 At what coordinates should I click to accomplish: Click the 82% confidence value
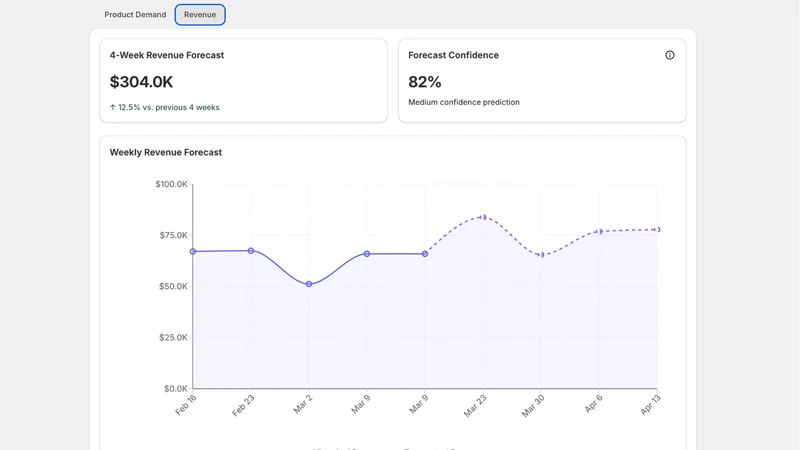click(424, 82)
